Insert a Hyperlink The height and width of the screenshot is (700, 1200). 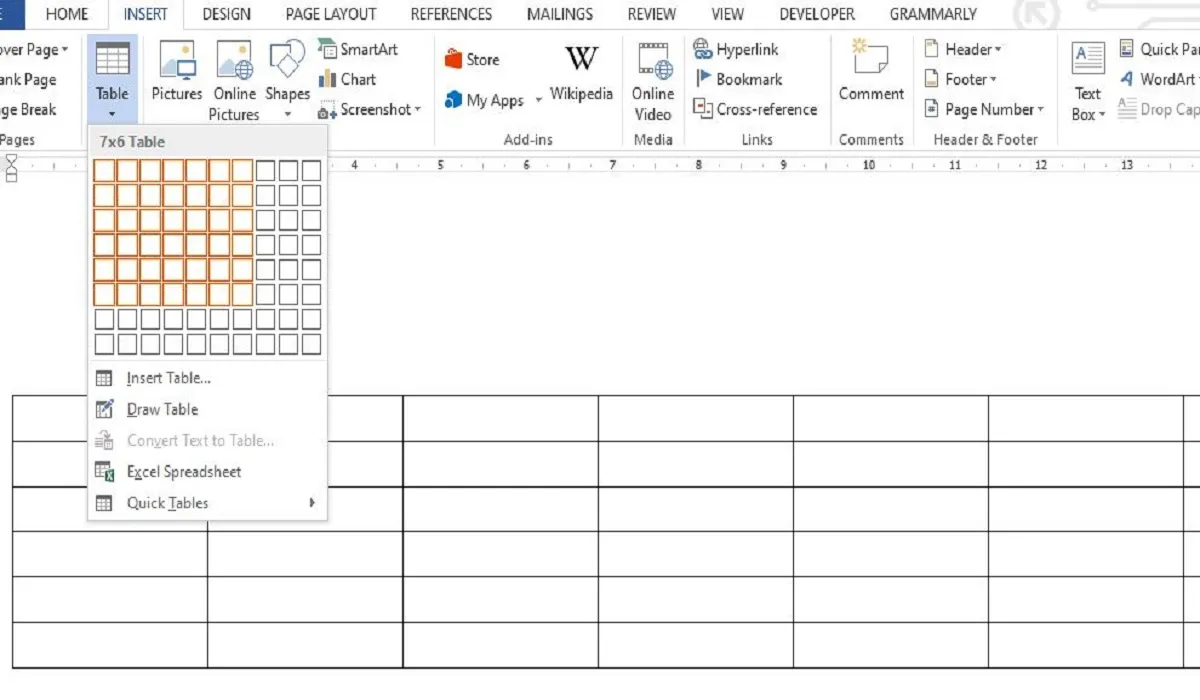click(x=736, y=49)
